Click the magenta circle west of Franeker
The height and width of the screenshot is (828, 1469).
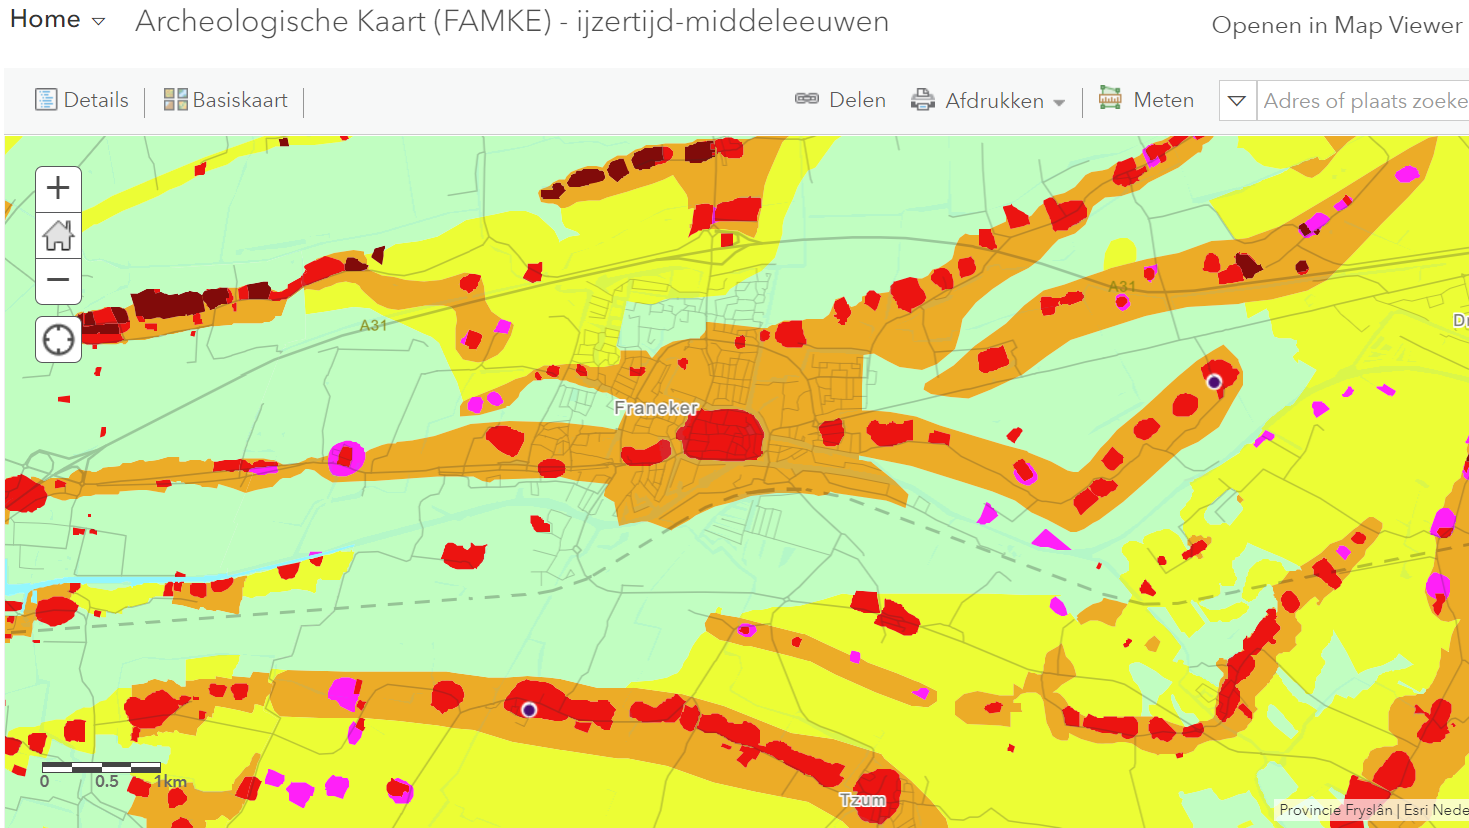click(x=346, y=458)
